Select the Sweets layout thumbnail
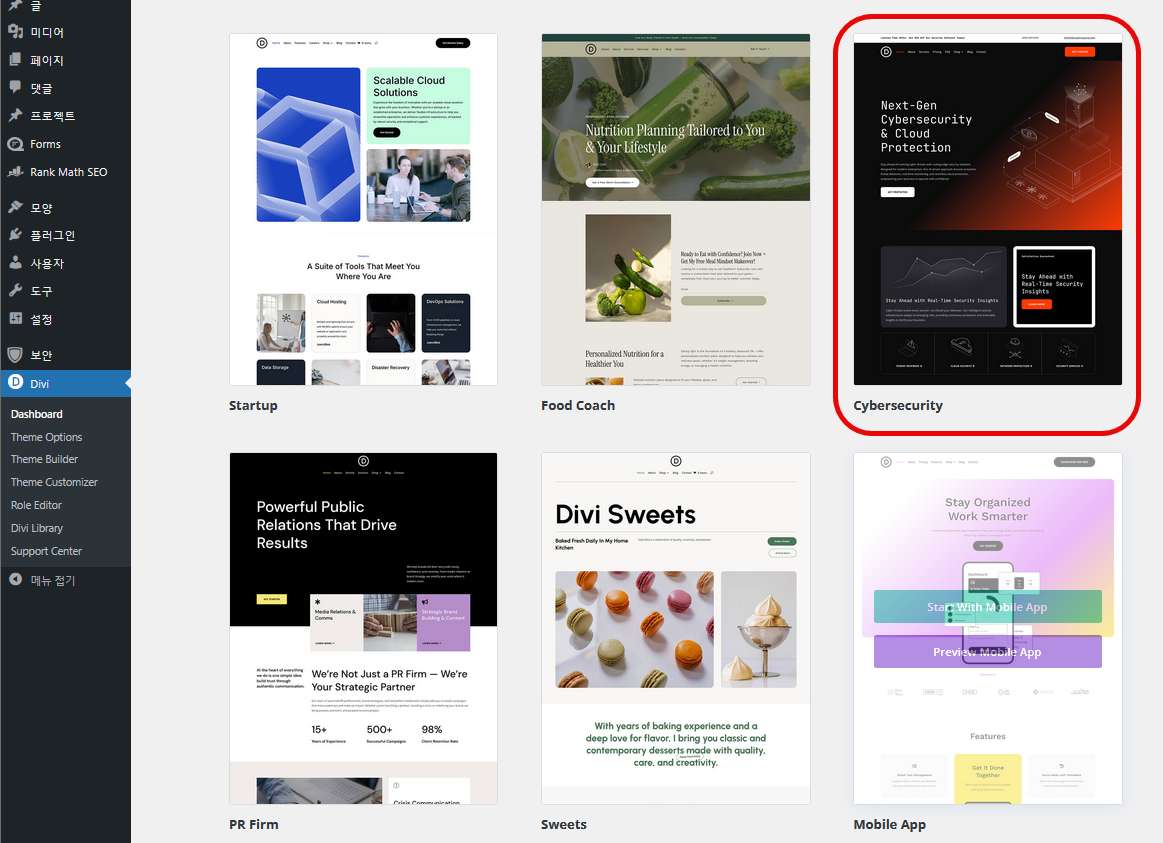This screenshot has height=843, width=1163. tap(676, 629)
